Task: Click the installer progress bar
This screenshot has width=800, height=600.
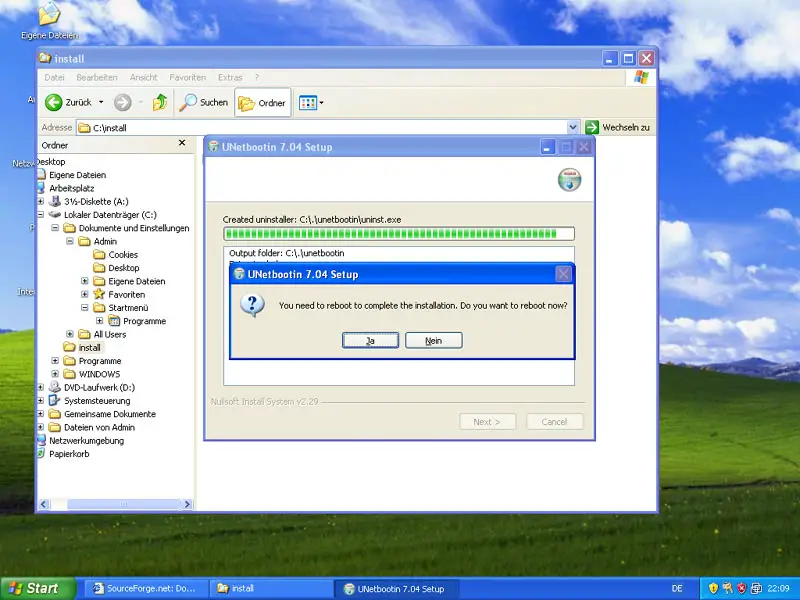Action: click(398, 234)
